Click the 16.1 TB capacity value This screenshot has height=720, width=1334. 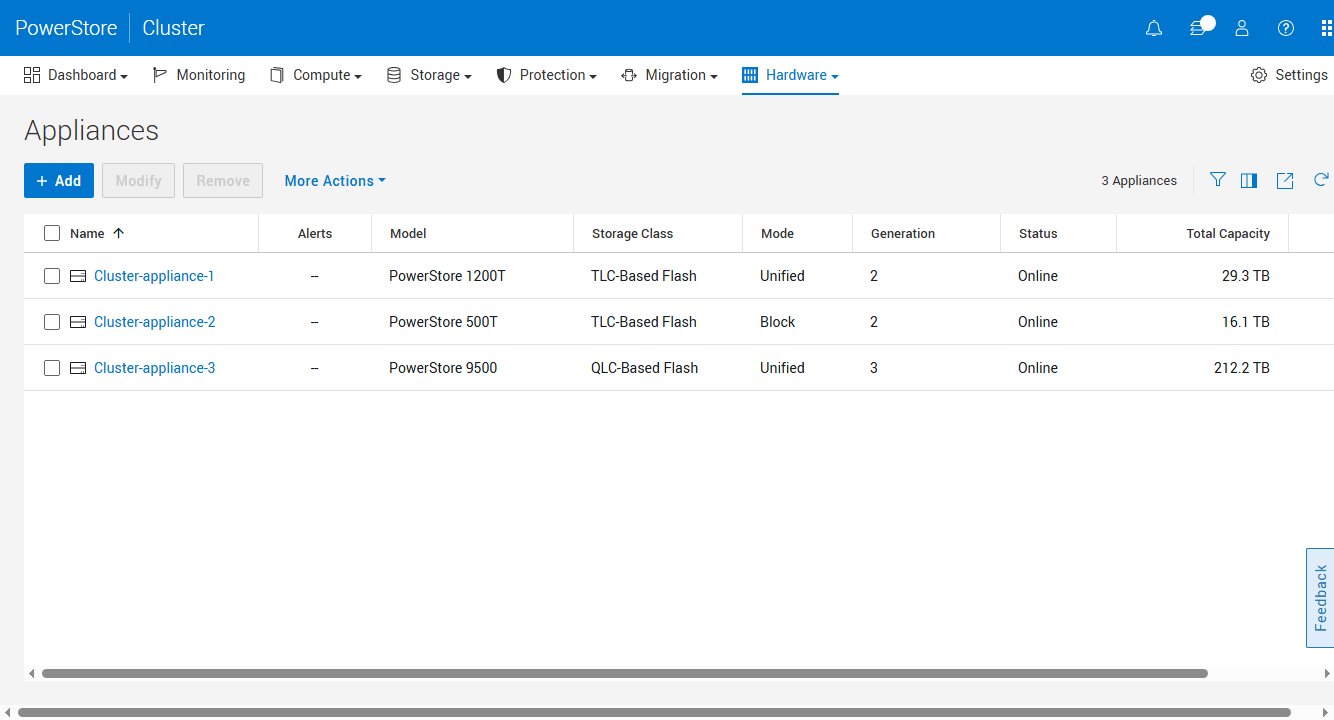click(x=1246, y=322)
